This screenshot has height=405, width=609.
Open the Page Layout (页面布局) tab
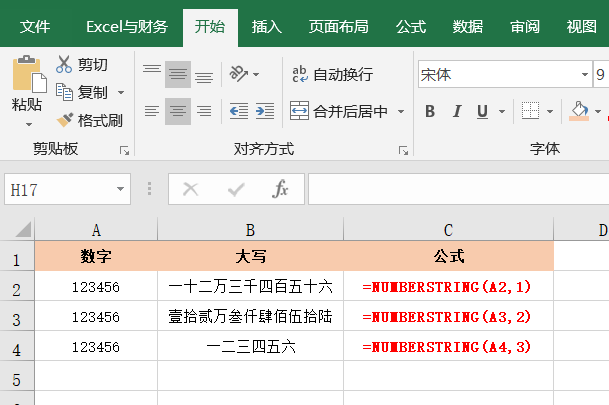(339, 27)
